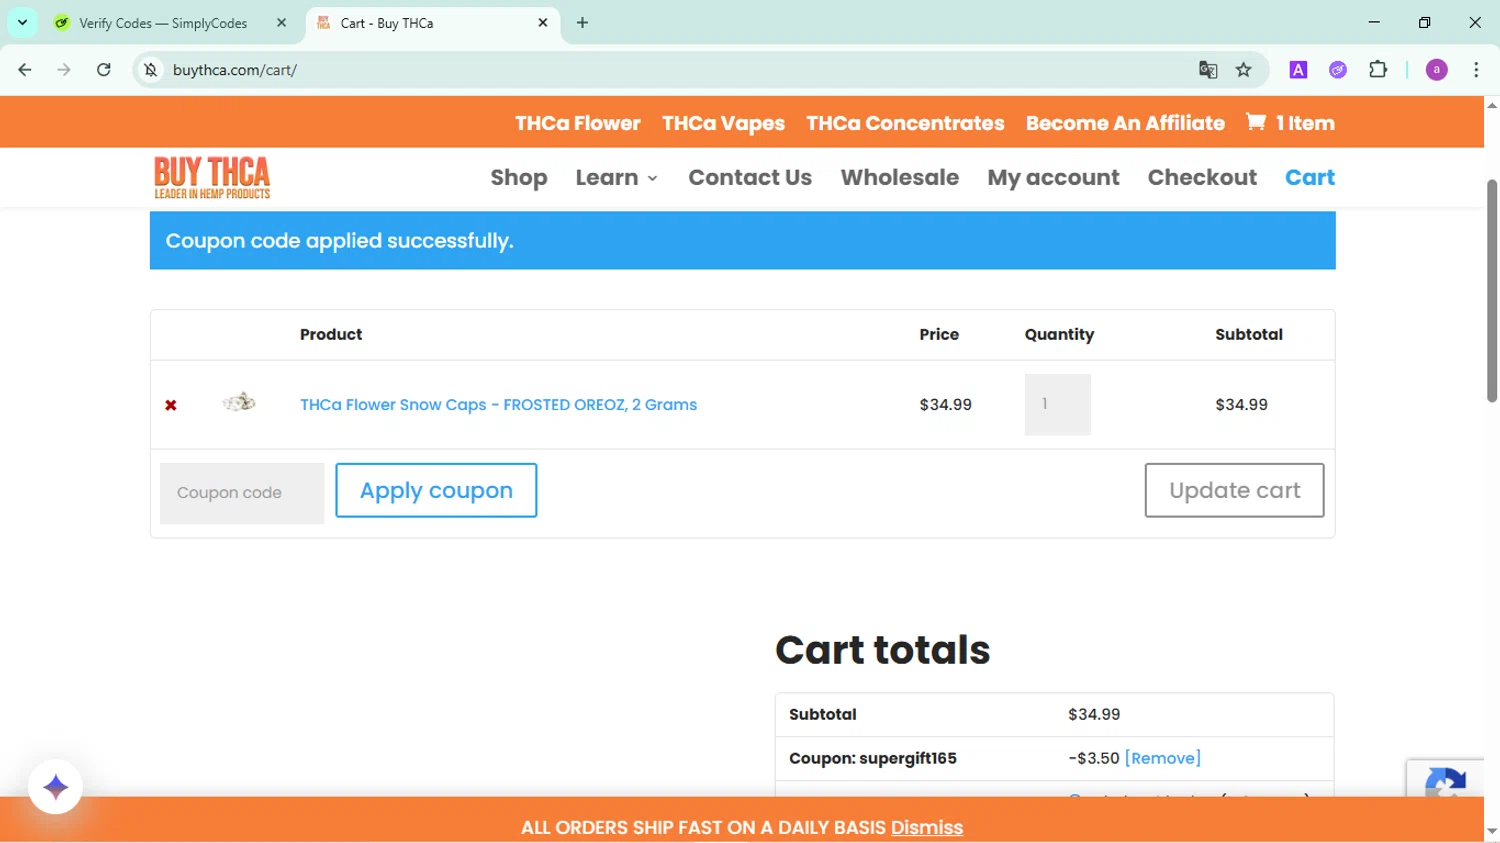
Task: Click the product thumbnail image
Action: click(x=239, y=403)
